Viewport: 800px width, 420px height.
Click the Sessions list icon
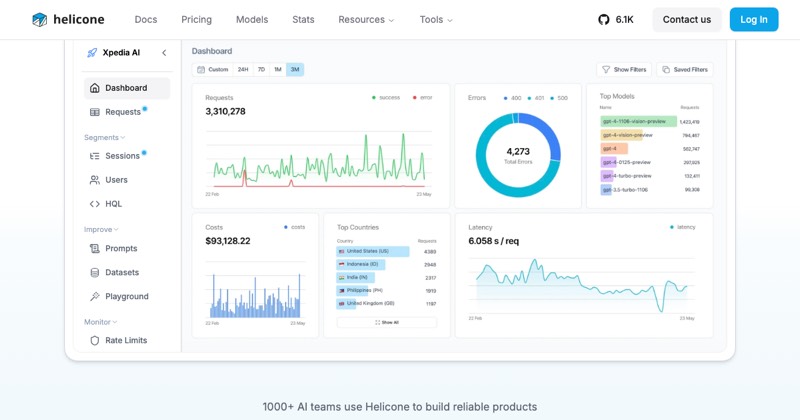point(95,156)
